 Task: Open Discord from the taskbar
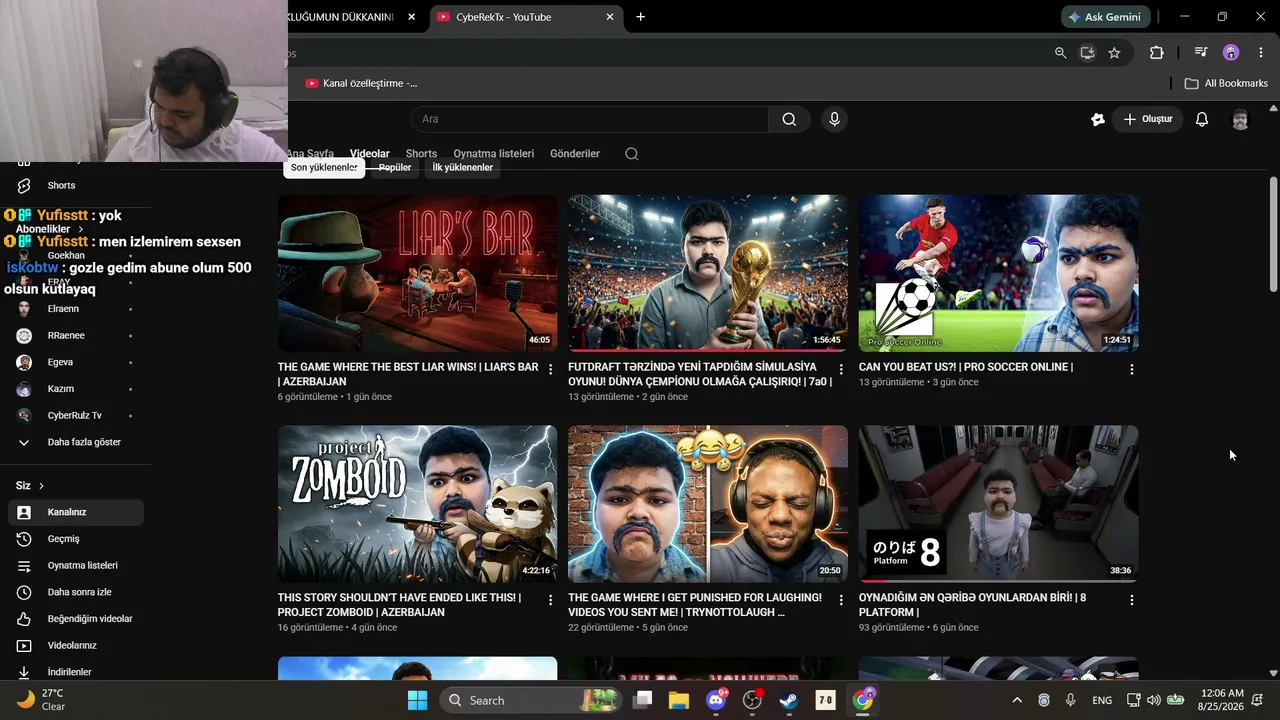click(716, 700)
